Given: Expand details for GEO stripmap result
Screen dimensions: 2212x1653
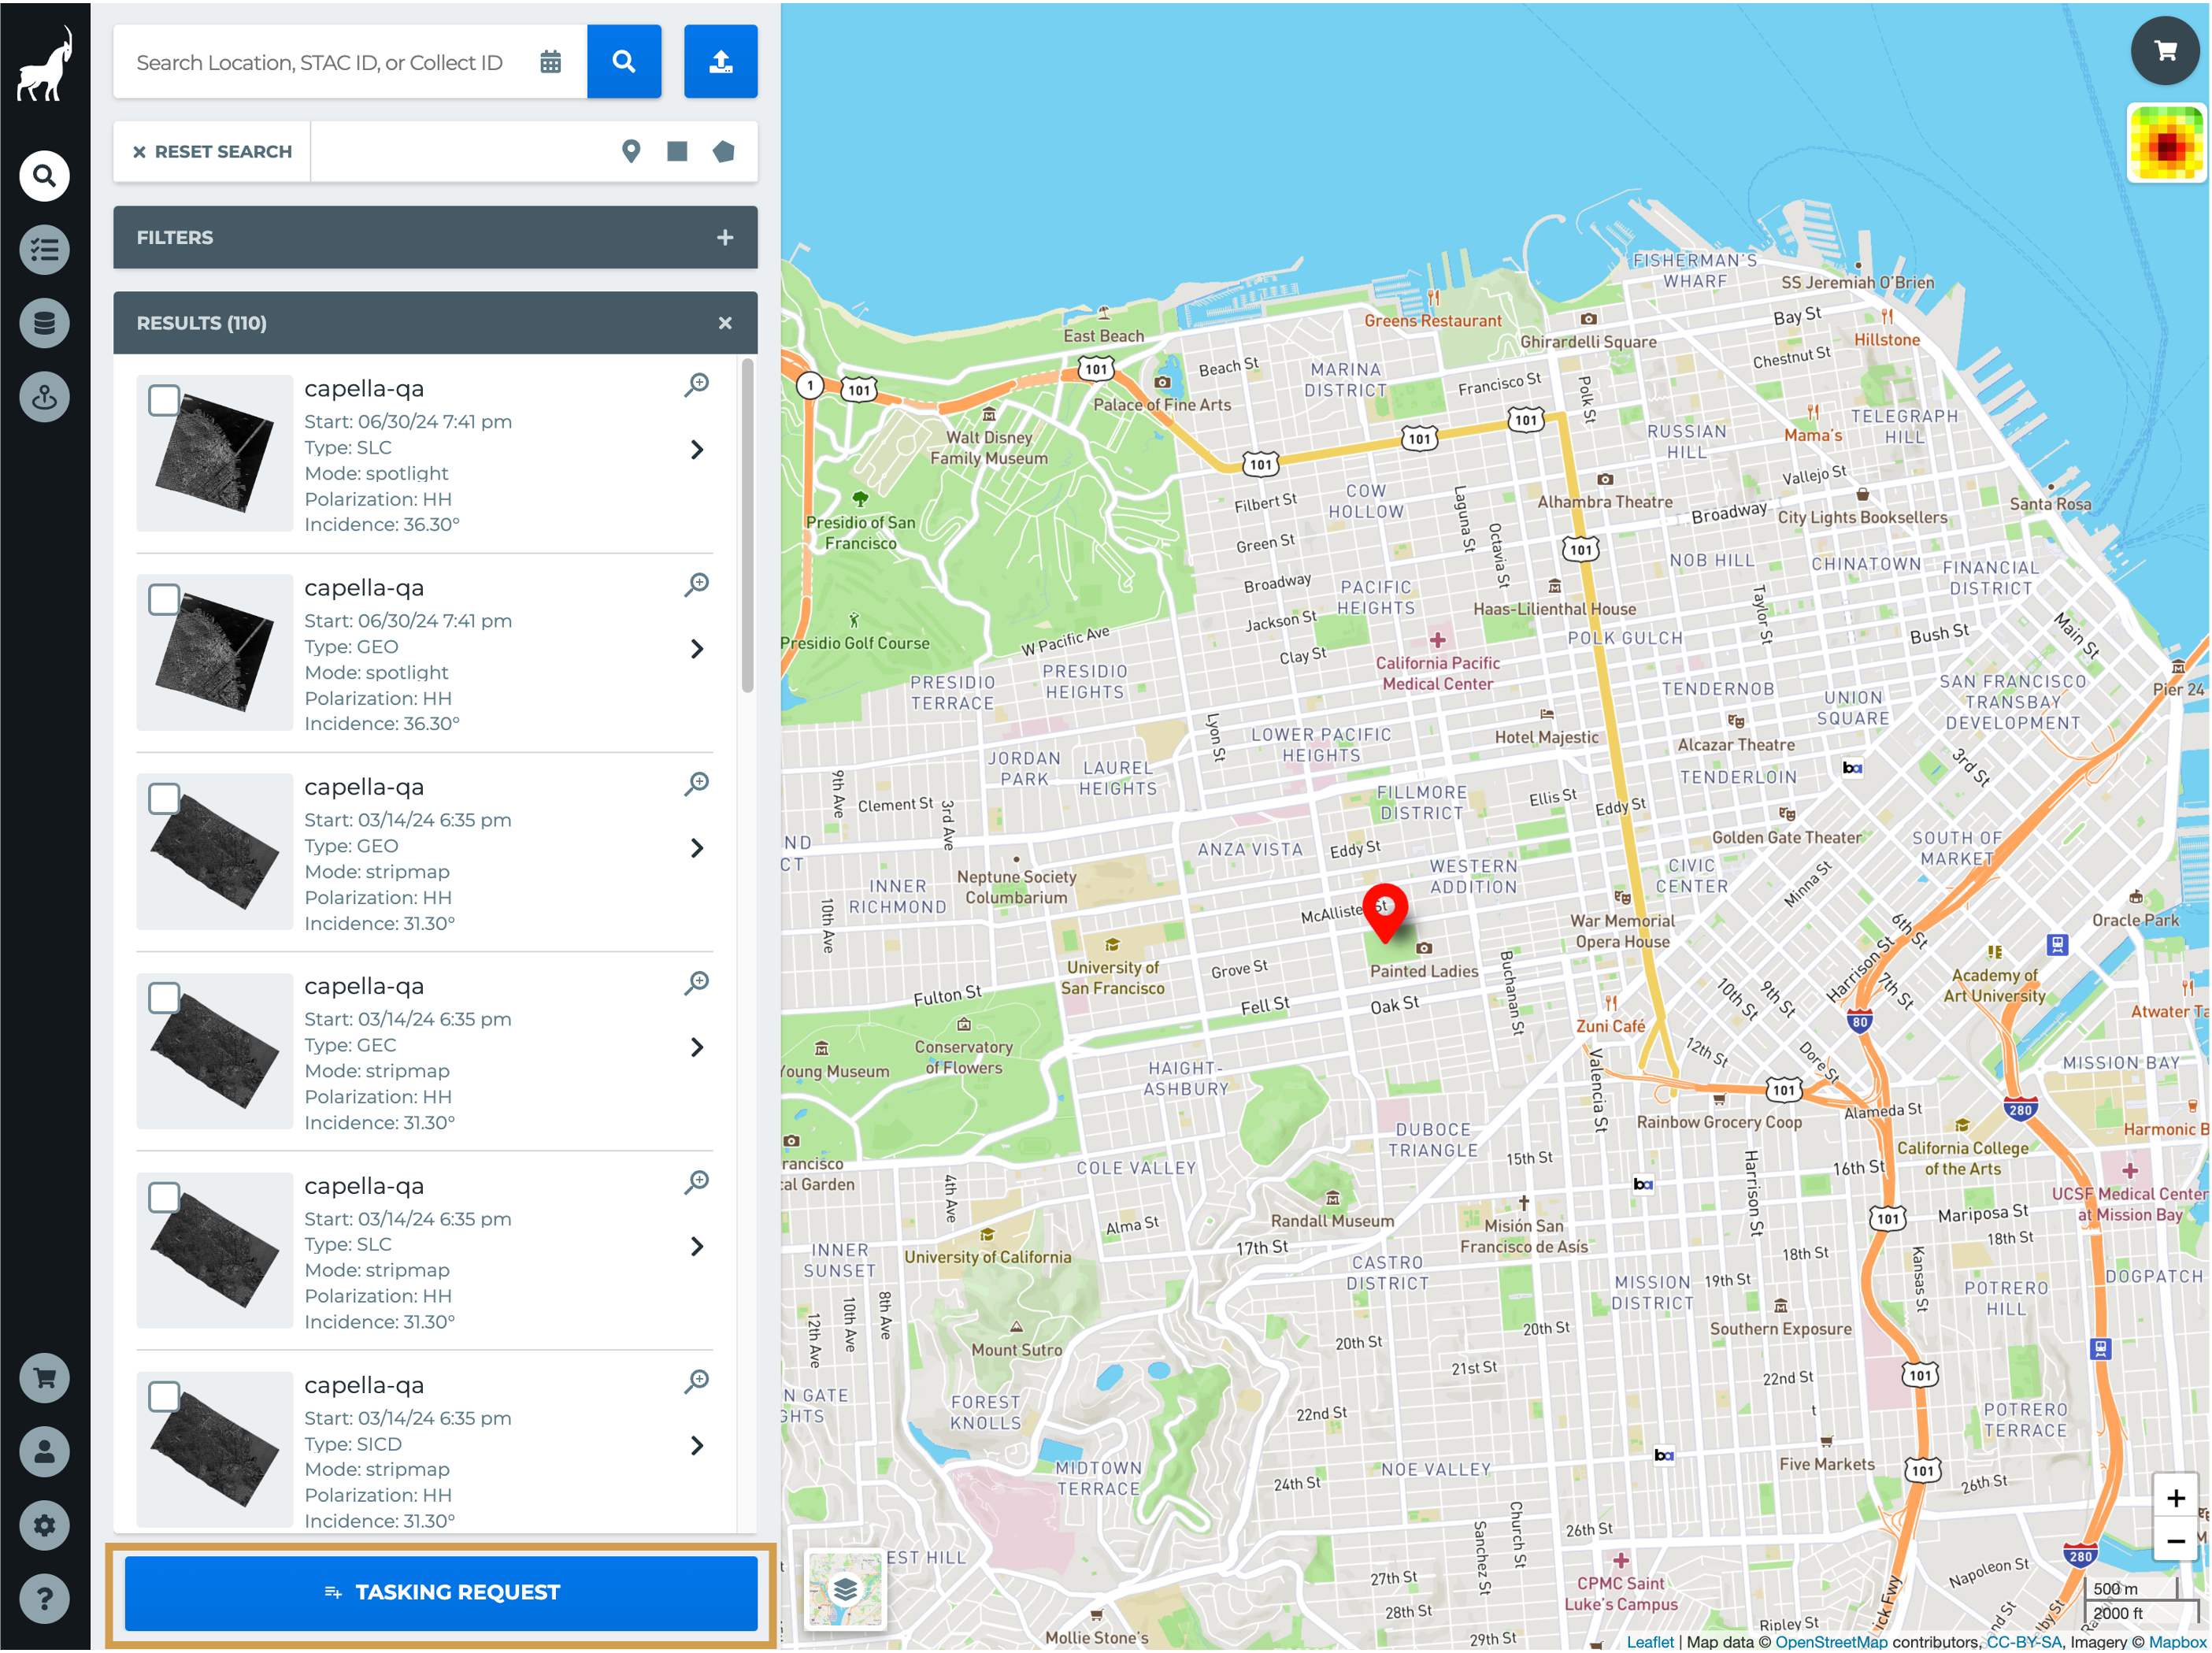Looking at the screenshot, I should [x=697, y=848].
